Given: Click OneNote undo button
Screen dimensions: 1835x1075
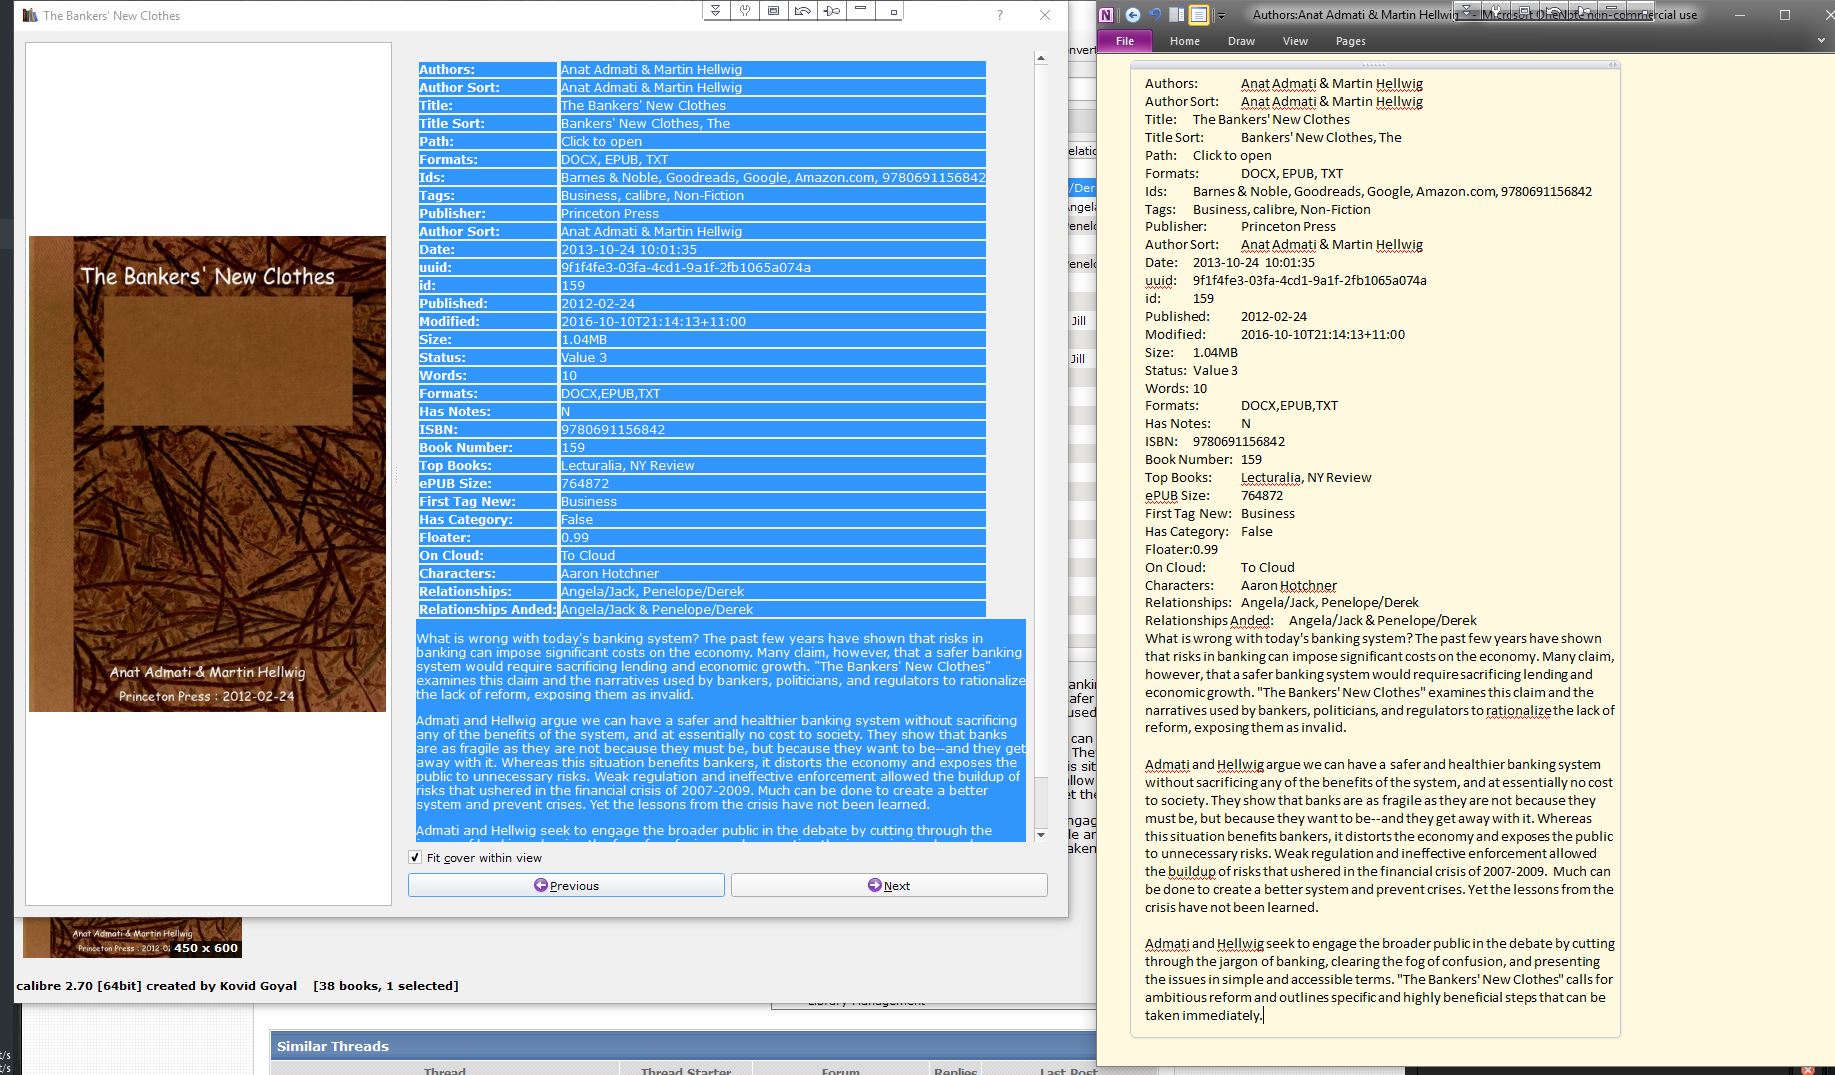Looking at the screenshot, I should (x=1155, y=14).
